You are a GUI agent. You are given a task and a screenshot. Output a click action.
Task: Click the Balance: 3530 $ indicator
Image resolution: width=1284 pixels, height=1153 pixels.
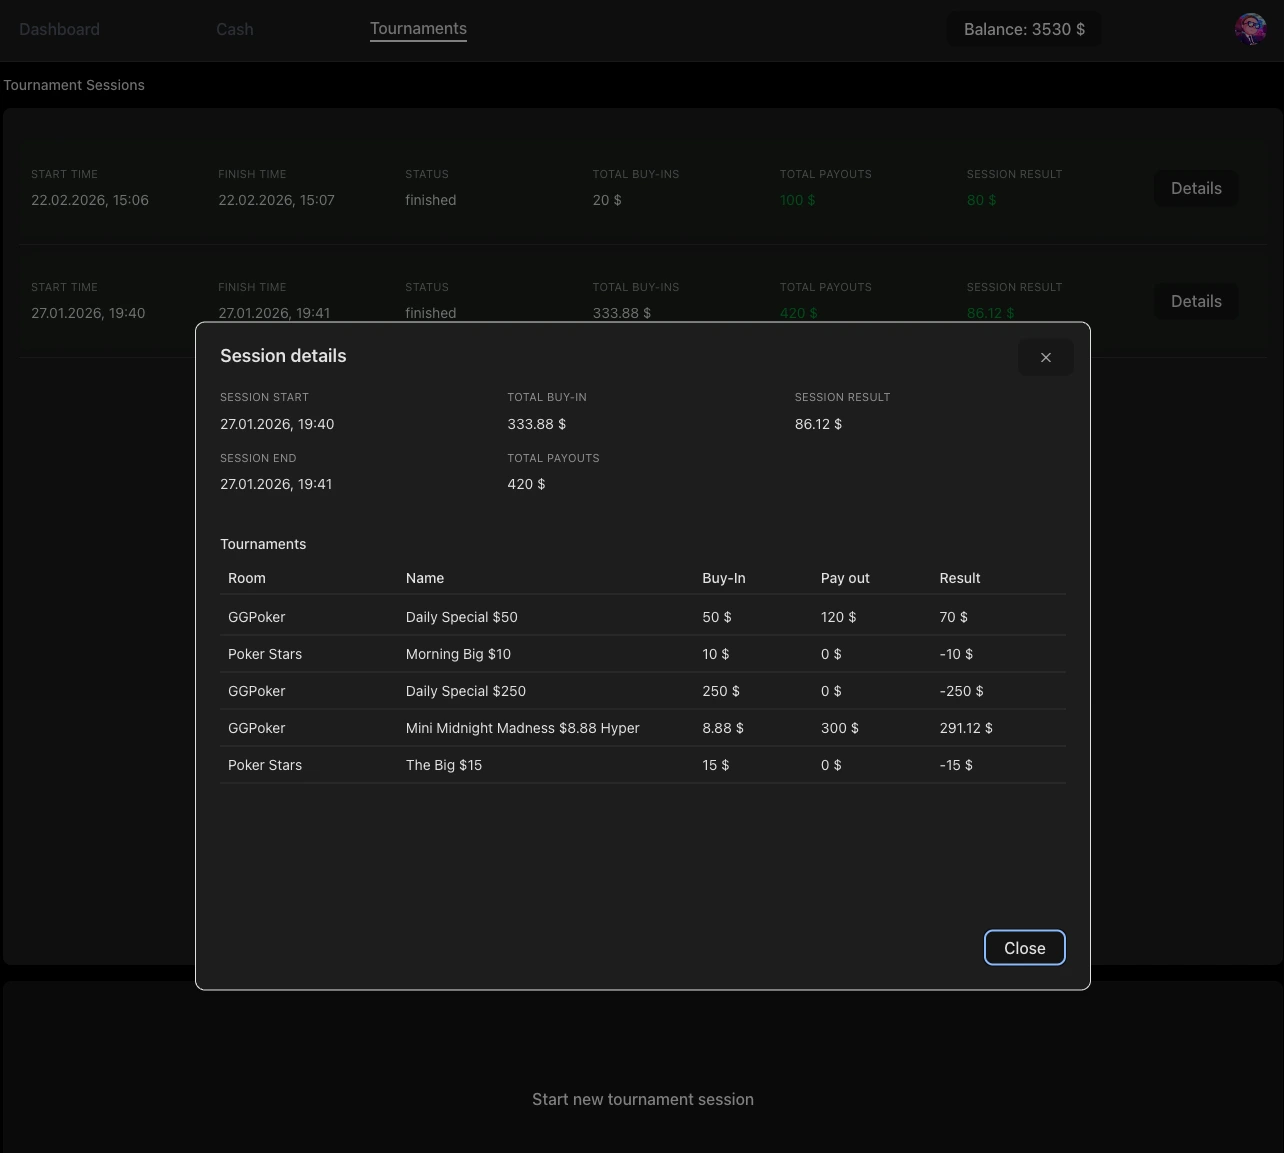(1024, 29)
